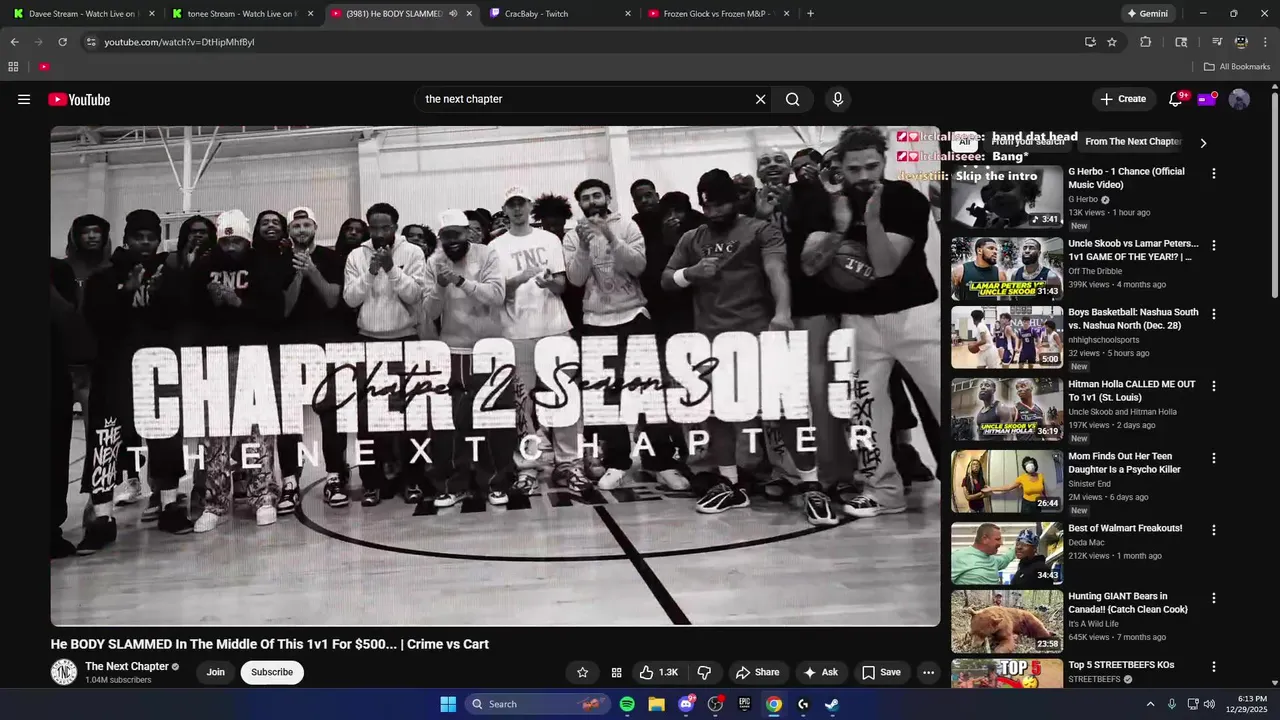Share the video
The image size is (1280, 720).
[x=757, y=672]
